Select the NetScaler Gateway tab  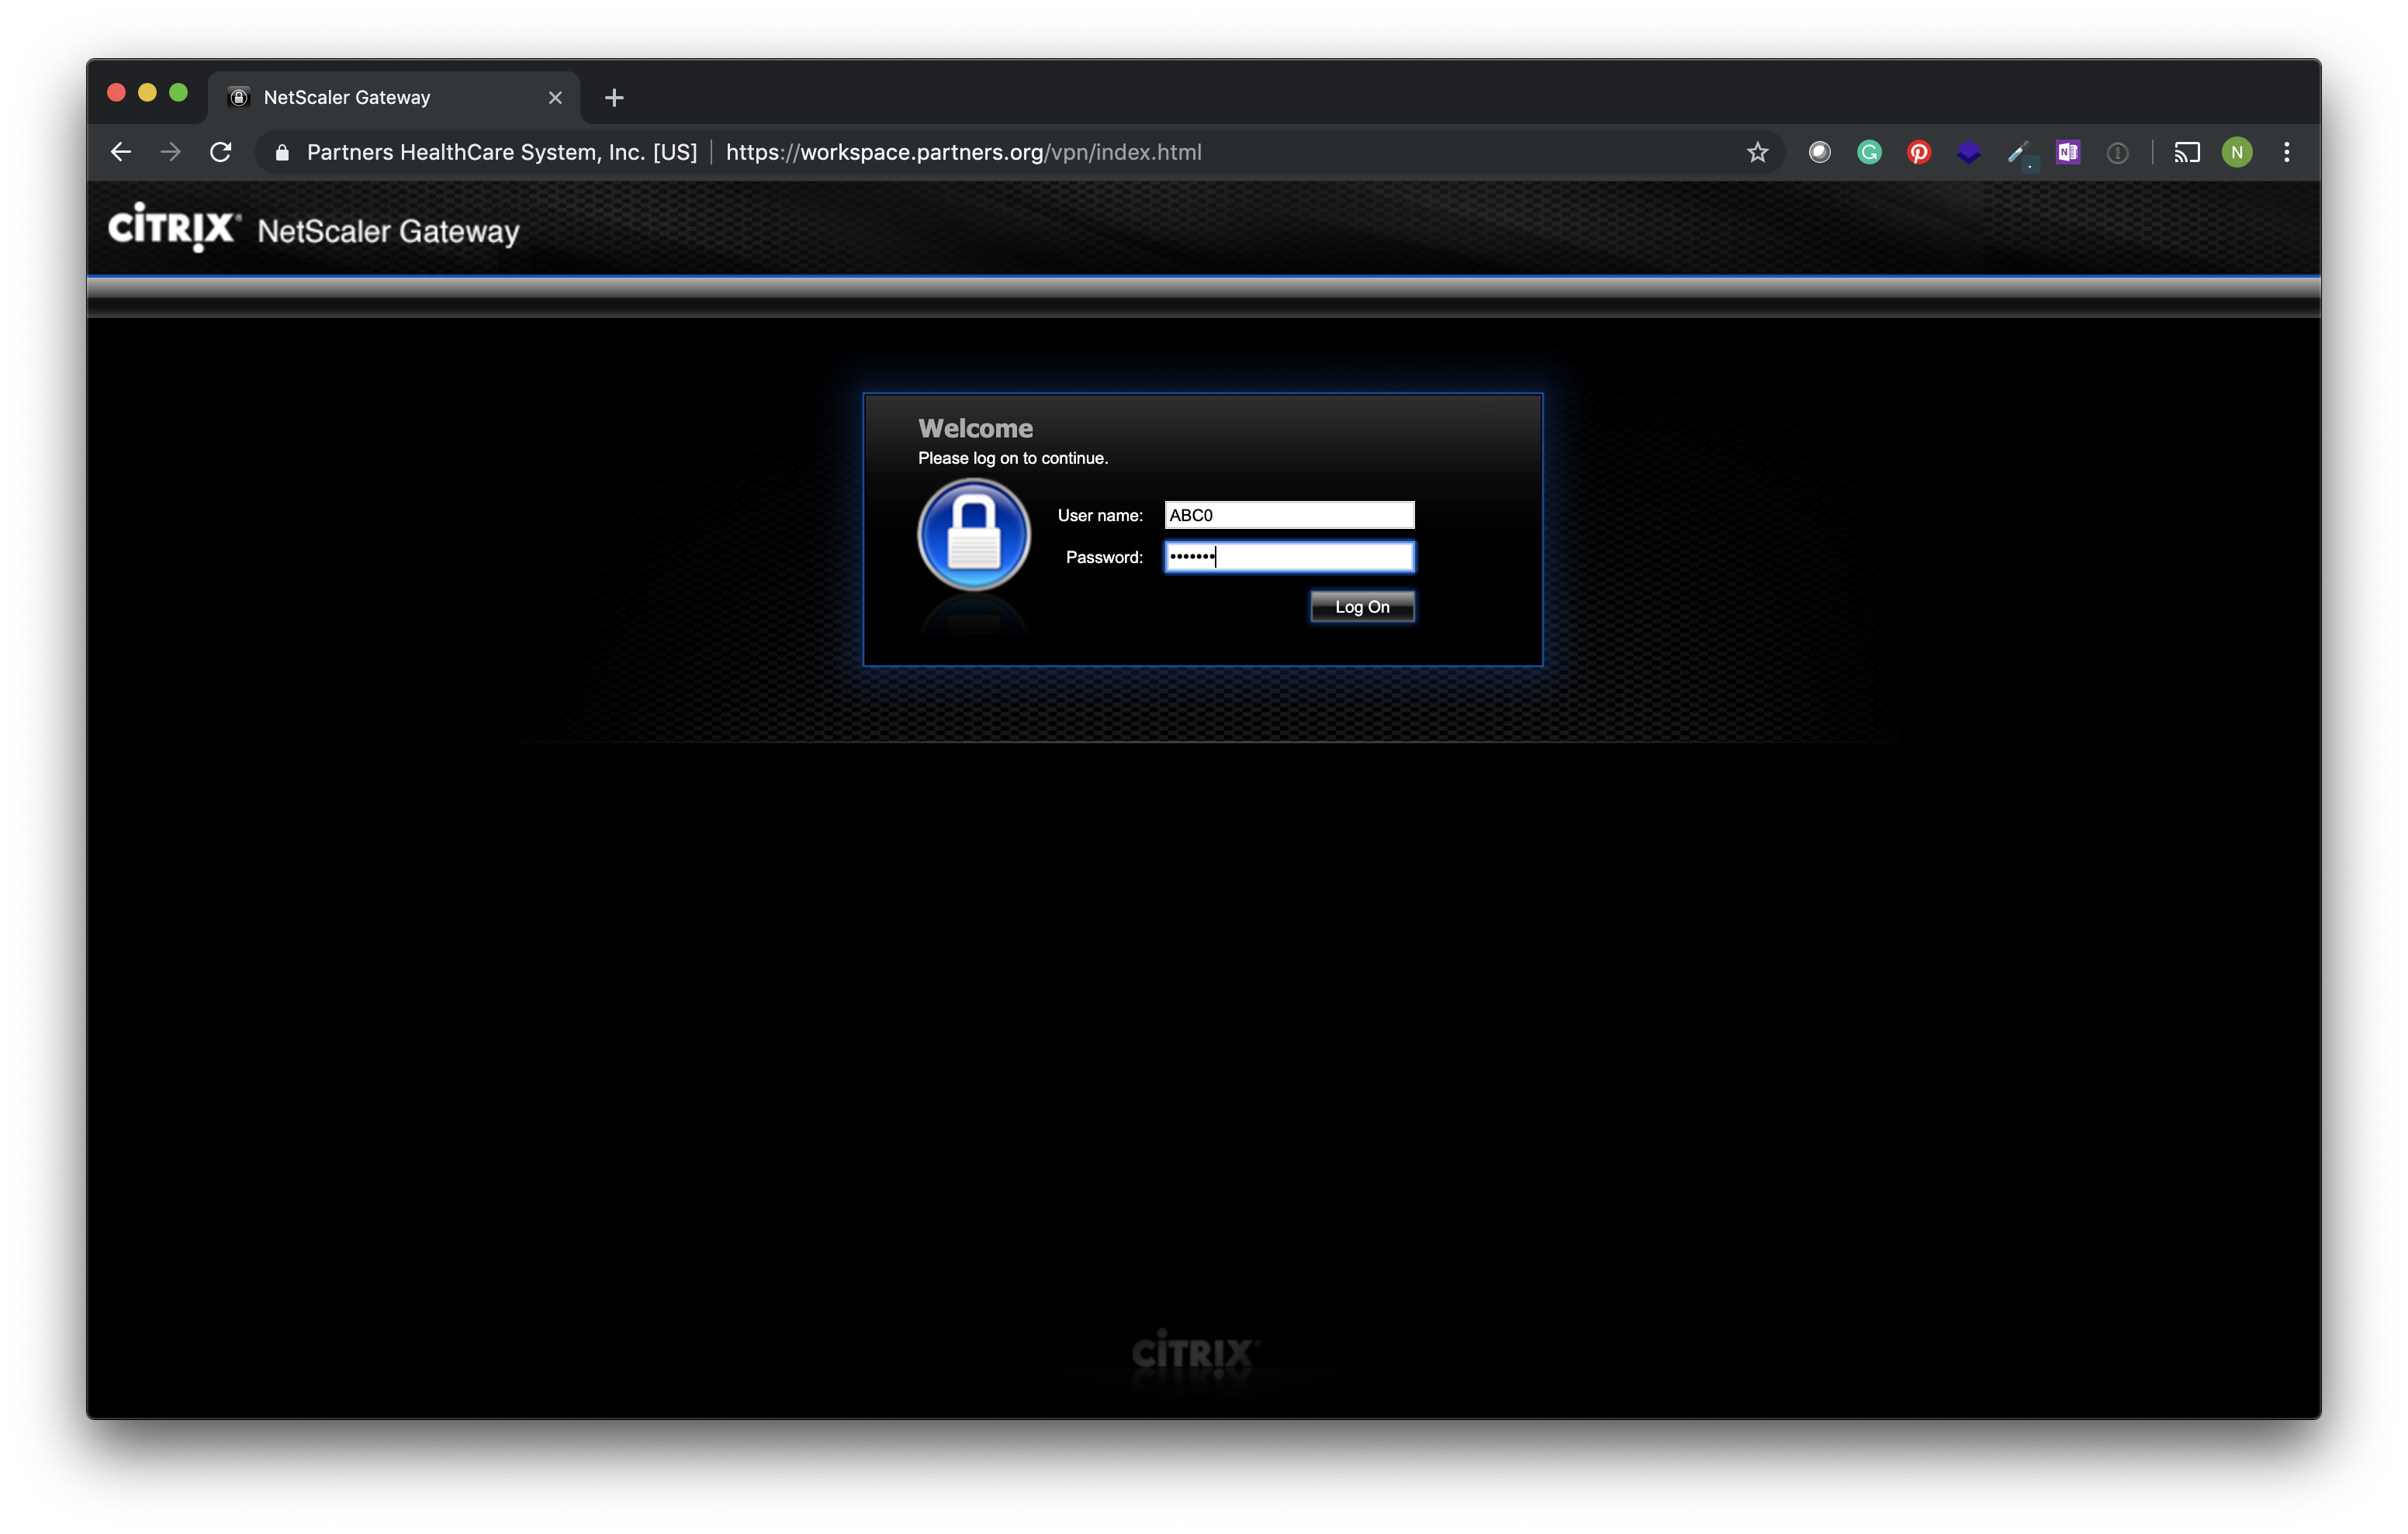click(x=394, y=97)
